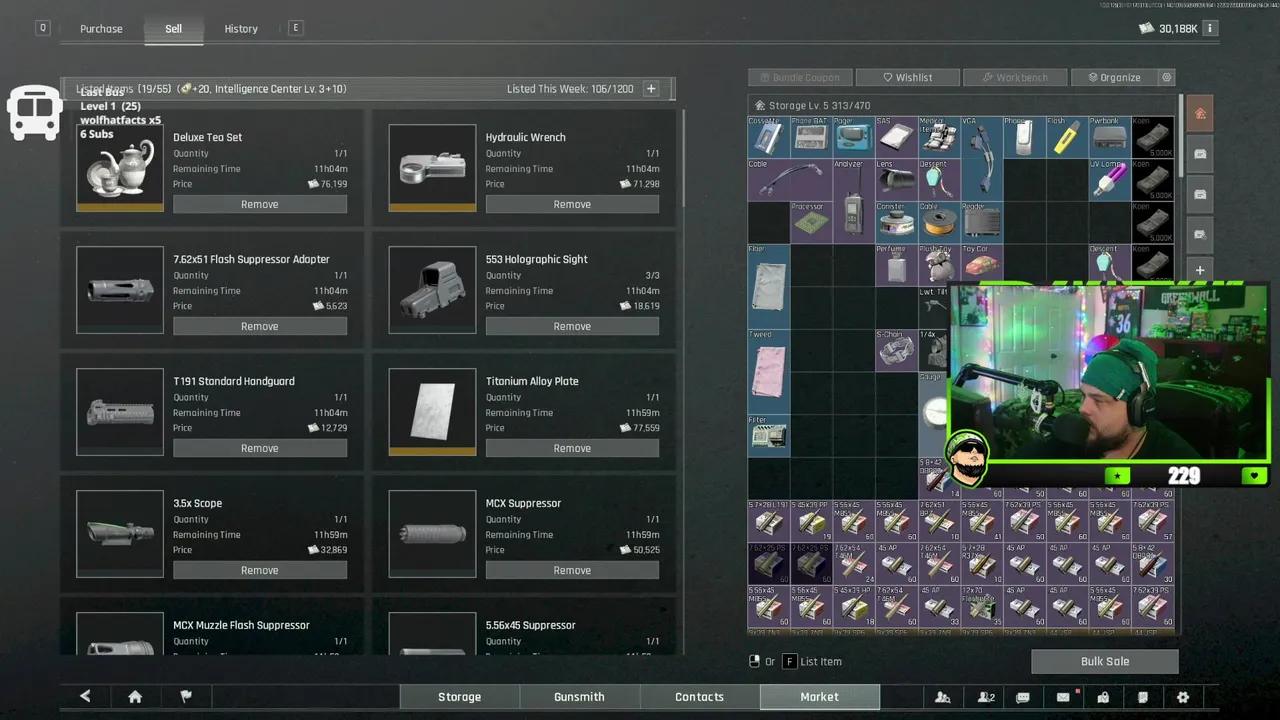The width and height of the screenshot is (1280, 720).
Task: Click the 'Storage Lv. 5 313/470' header text
Action: pos(819,105)
